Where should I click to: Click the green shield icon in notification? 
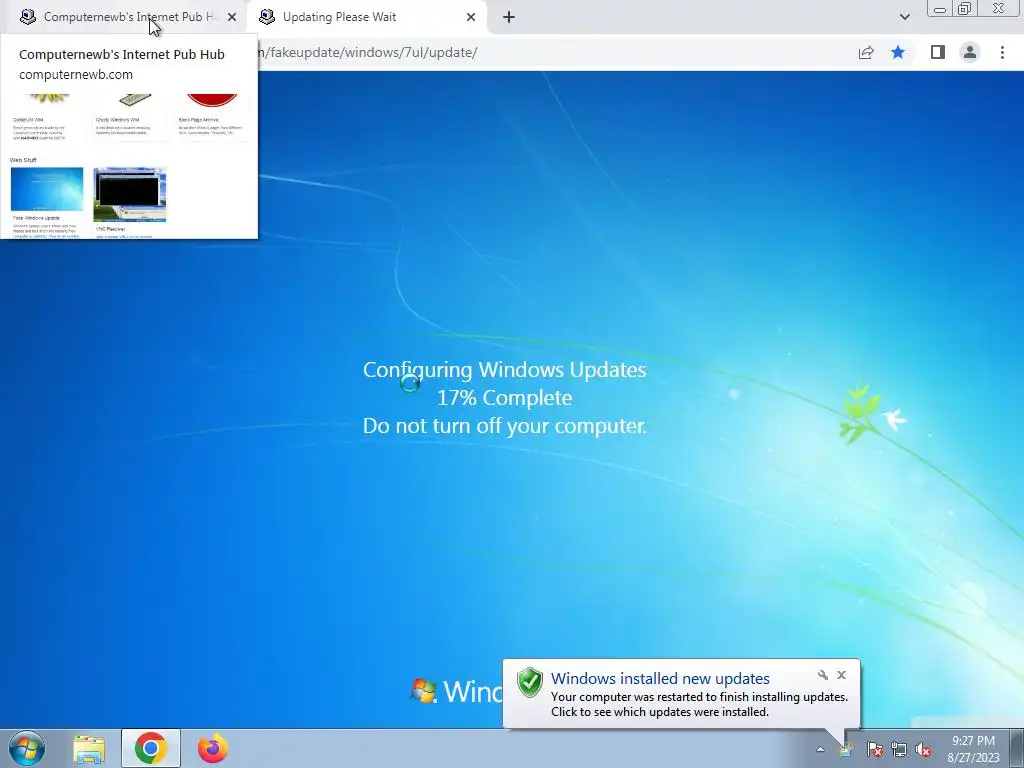pos(530,682)
